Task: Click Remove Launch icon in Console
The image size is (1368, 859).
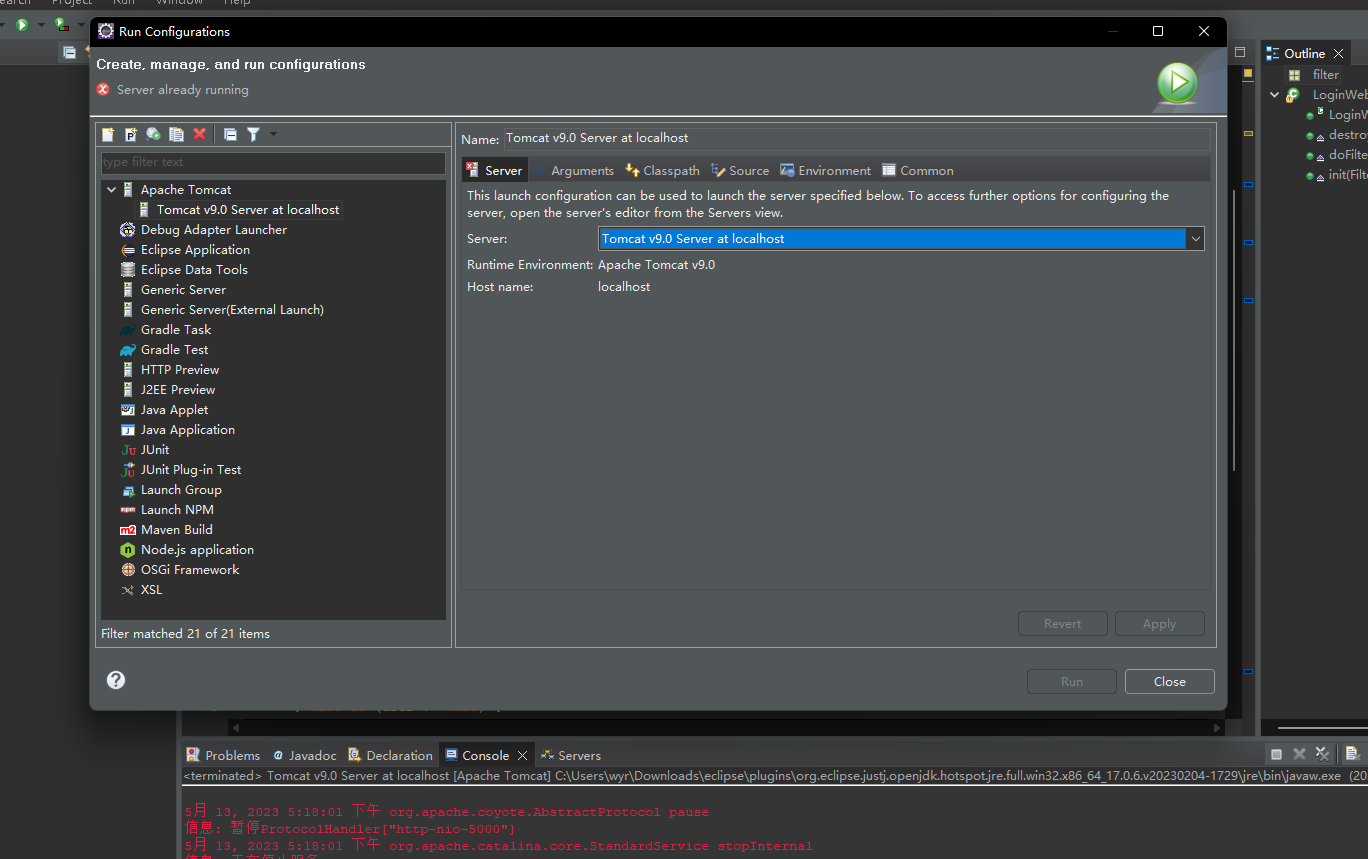Action: 1299,754
